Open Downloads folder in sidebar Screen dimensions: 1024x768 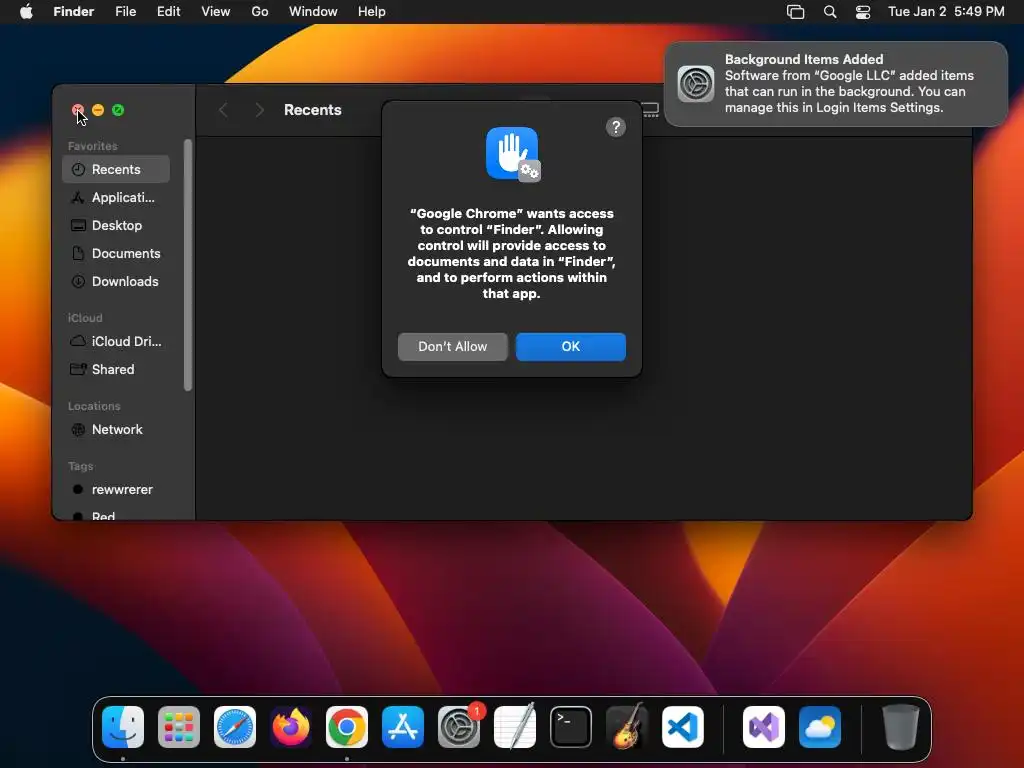coord(116,281)
